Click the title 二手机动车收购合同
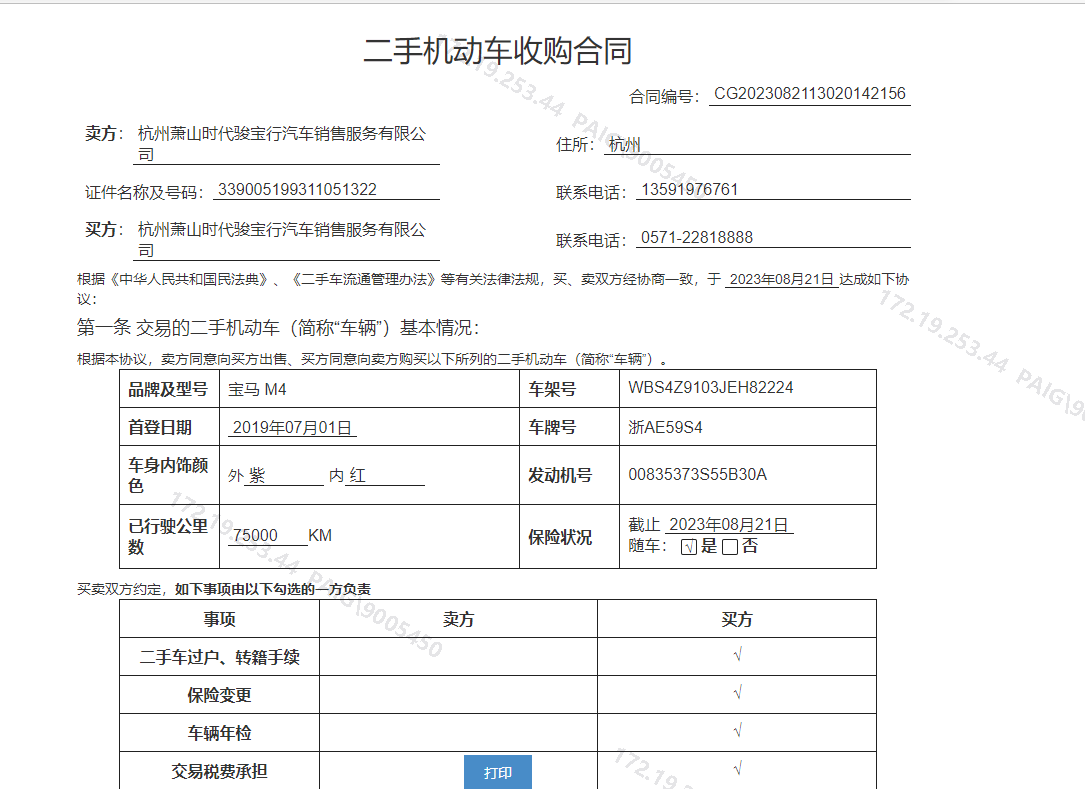Image resolution: width=1085 pixels, height=789 pixels. [498, 51]
